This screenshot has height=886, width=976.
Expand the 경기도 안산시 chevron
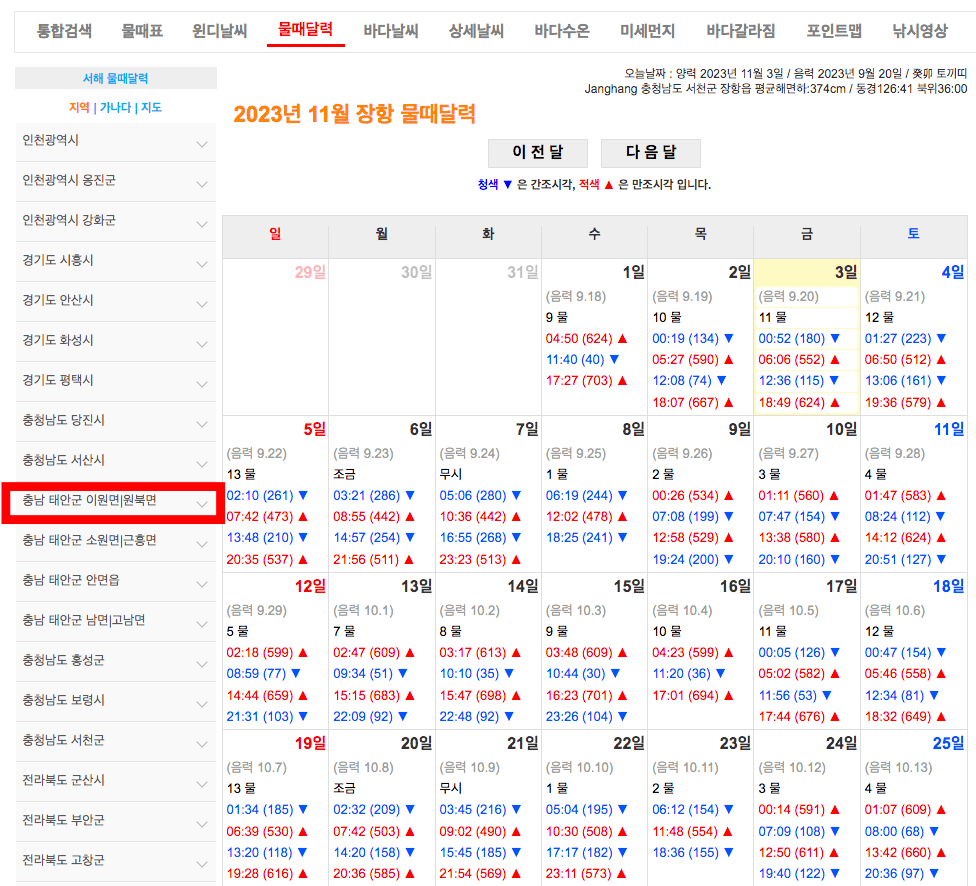202,304
